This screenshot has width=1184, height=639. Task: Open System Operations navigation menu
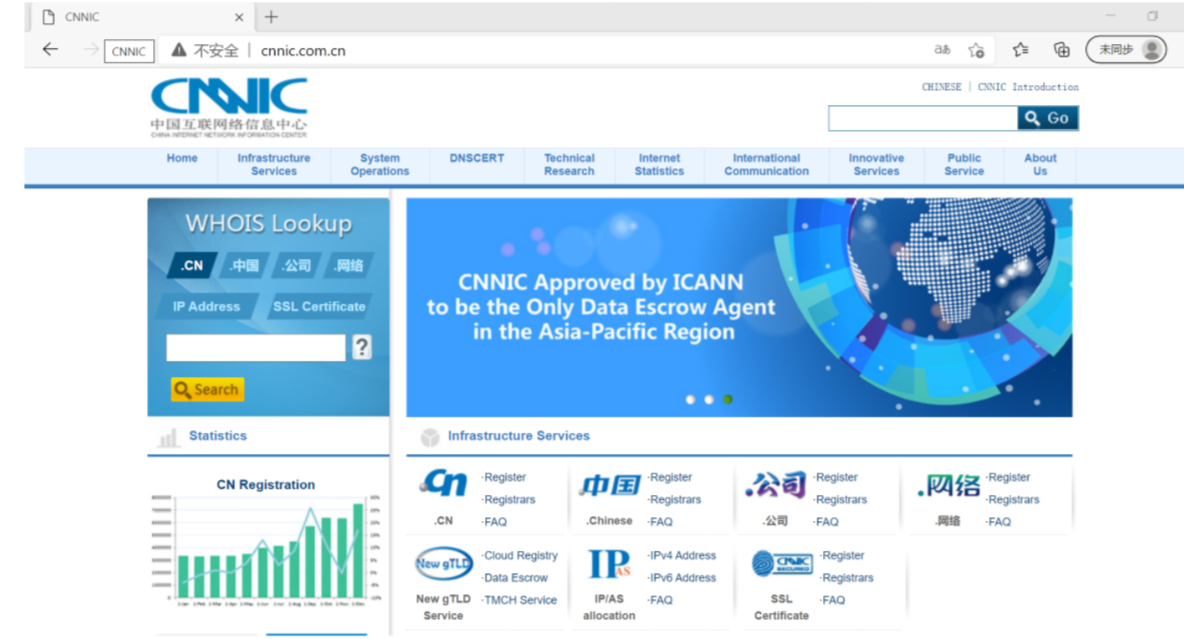click(x=380, y=165)
